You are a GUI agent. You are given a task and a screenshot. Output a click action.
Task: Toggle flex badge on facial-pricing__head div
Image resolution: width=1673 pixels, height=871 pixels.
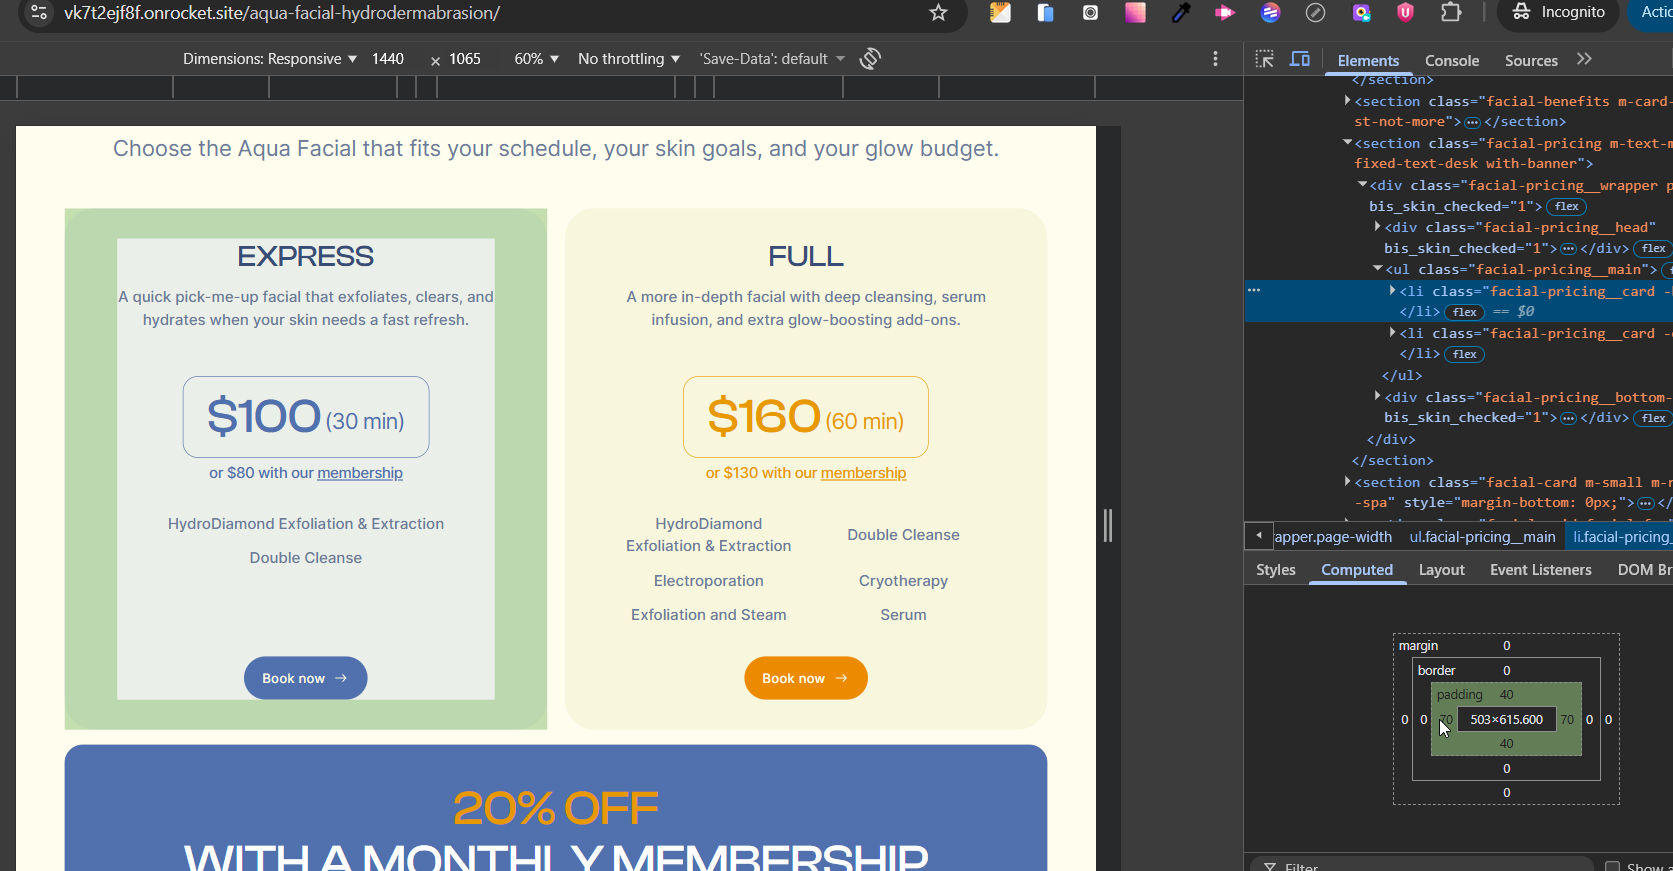coord(1652,249)
